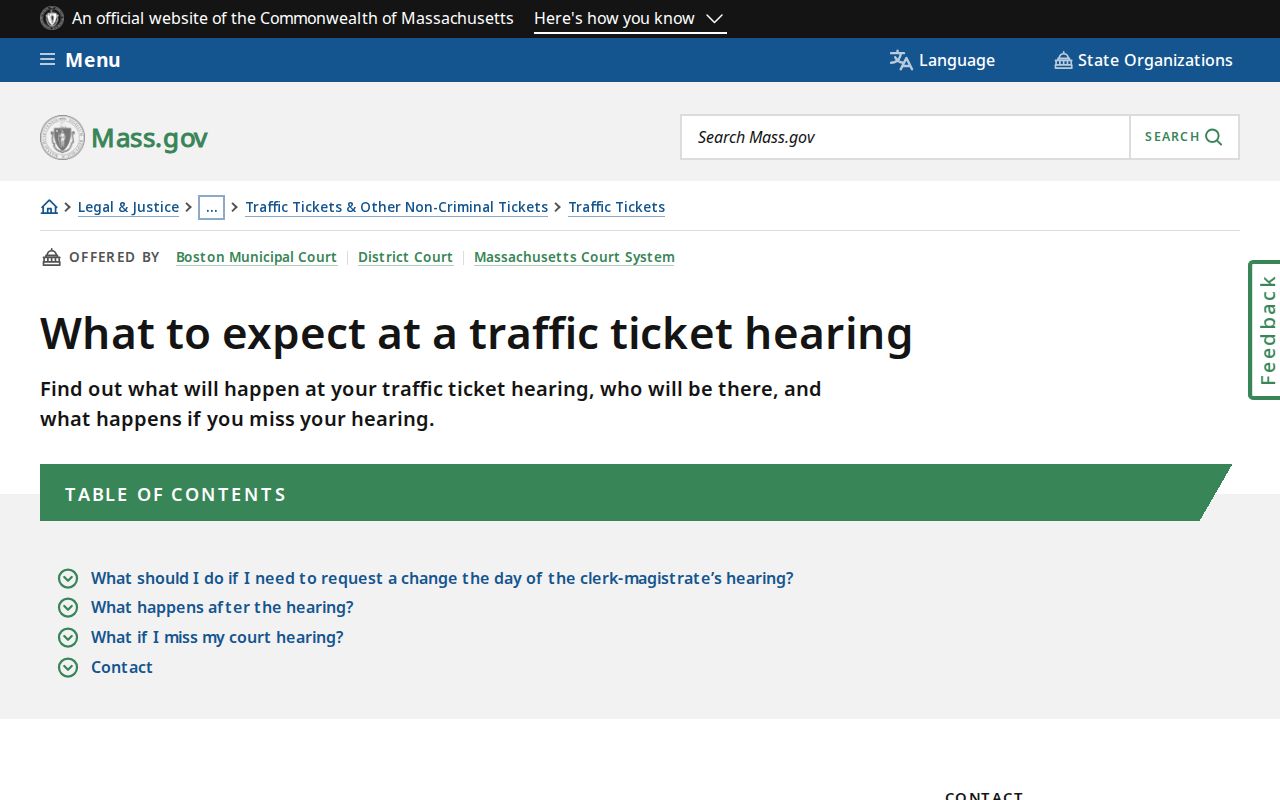1280x800 pixels.
Task: Jump to 'request a change the day' question
Action: point(442,578)
